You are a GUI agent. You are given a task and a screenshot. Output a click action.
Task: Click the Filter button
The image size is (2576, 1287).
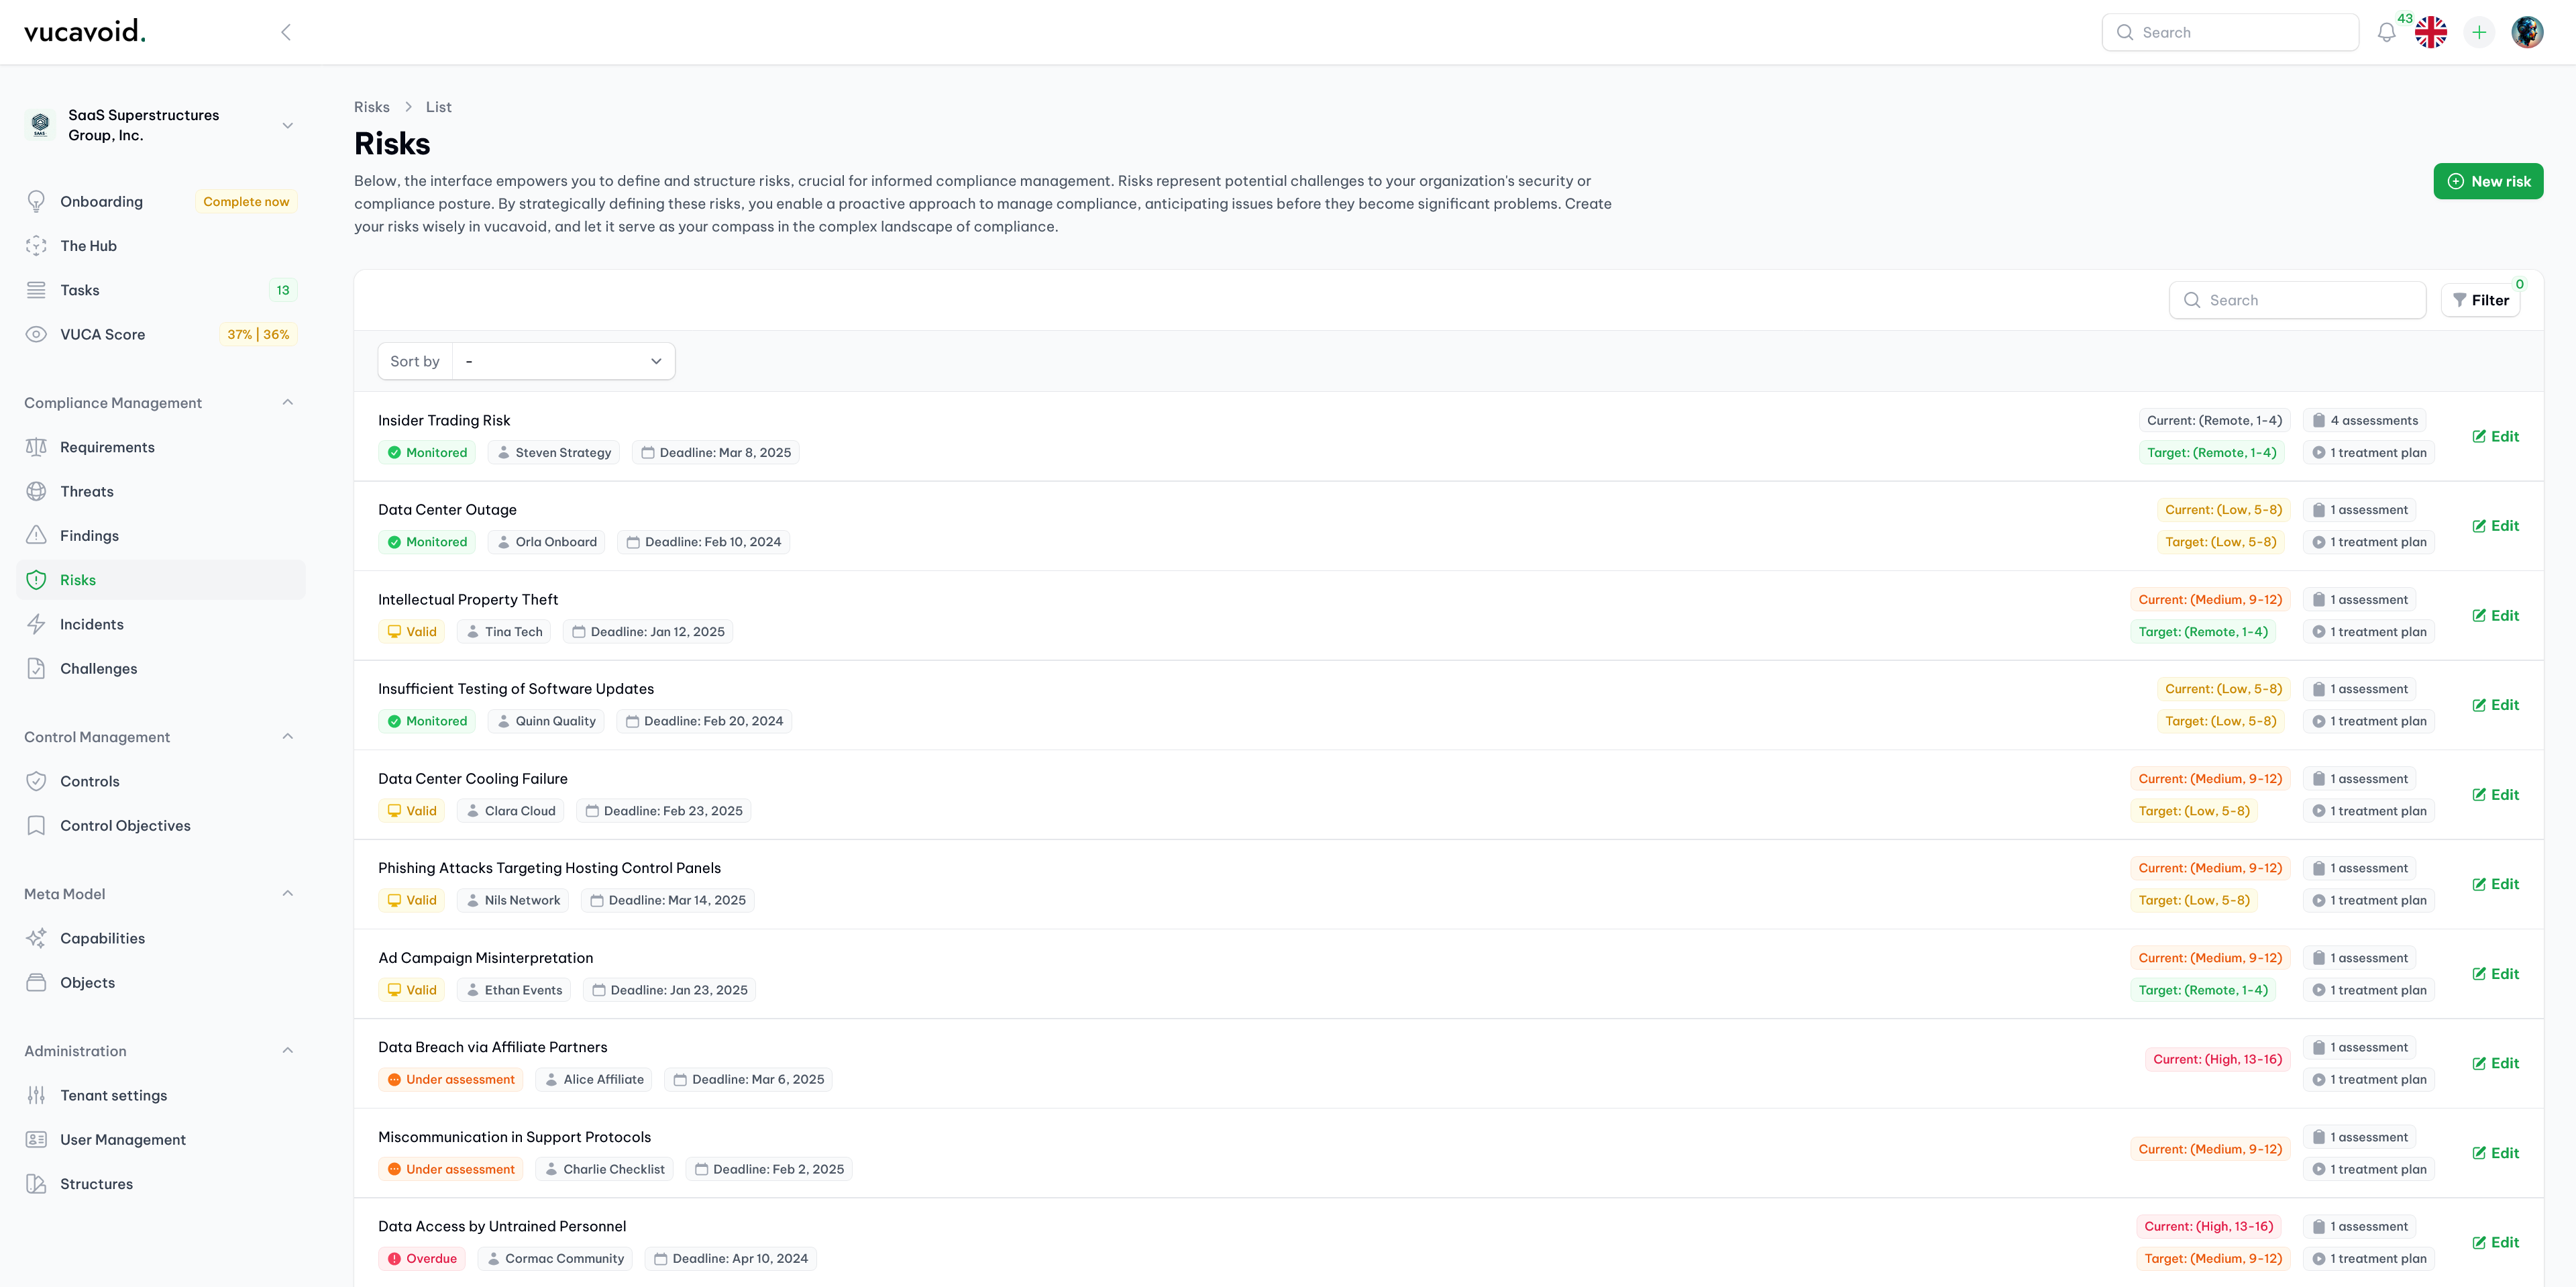(2481, 301)
